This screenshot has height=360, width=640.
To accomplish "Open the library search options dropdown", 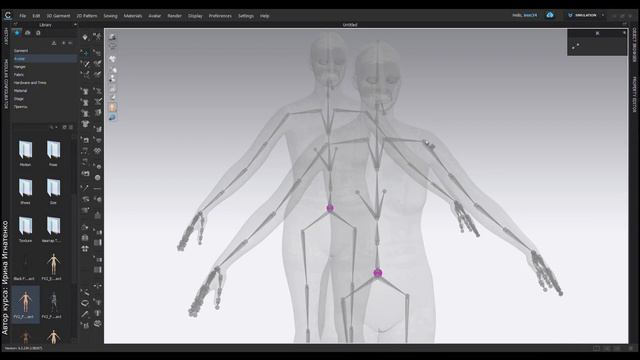I will [x=53, y=127].
